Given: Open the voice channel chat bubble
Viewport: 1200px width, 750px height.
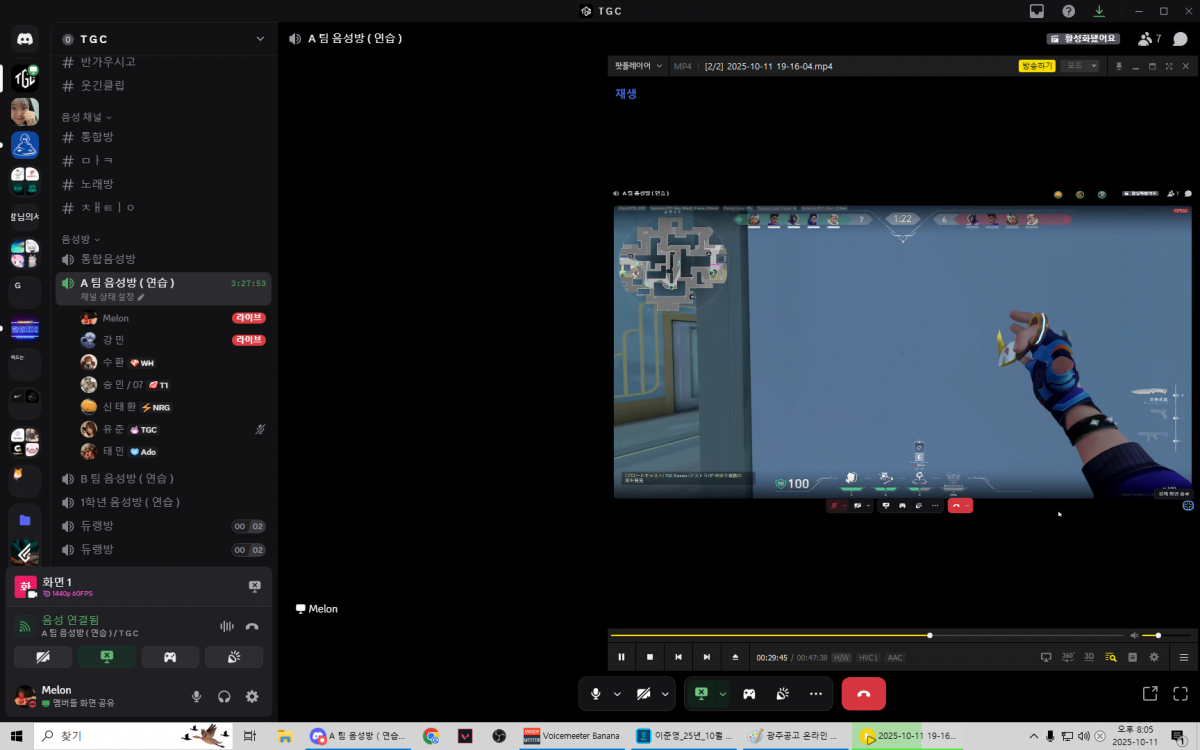Looking at the screenshot, I should (1180, 39).
